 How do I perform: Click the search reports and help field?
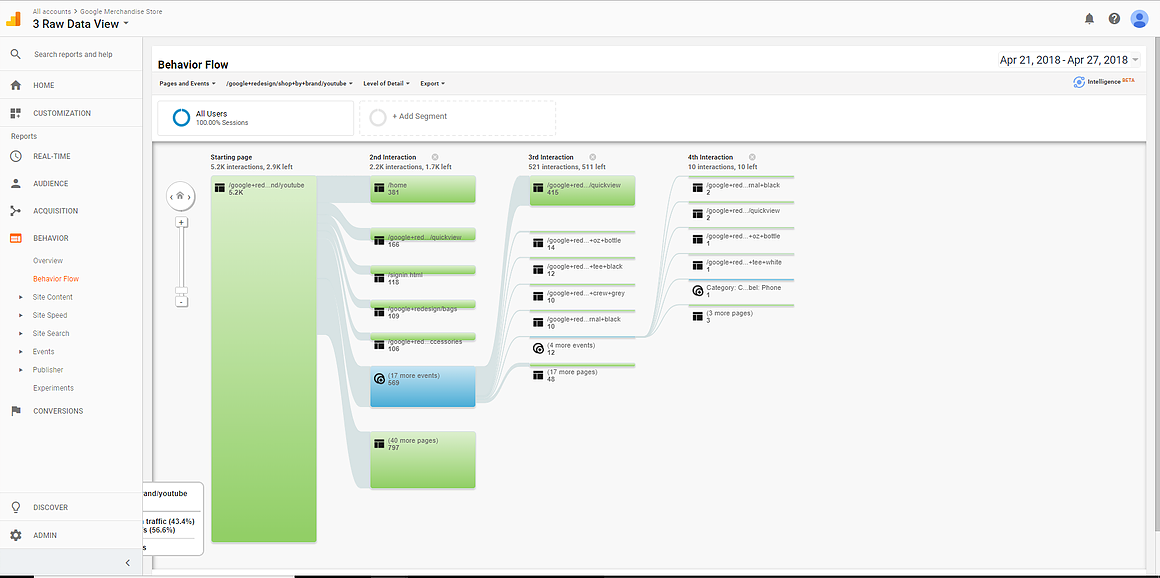pyautogui.click(x=73, y=55)
